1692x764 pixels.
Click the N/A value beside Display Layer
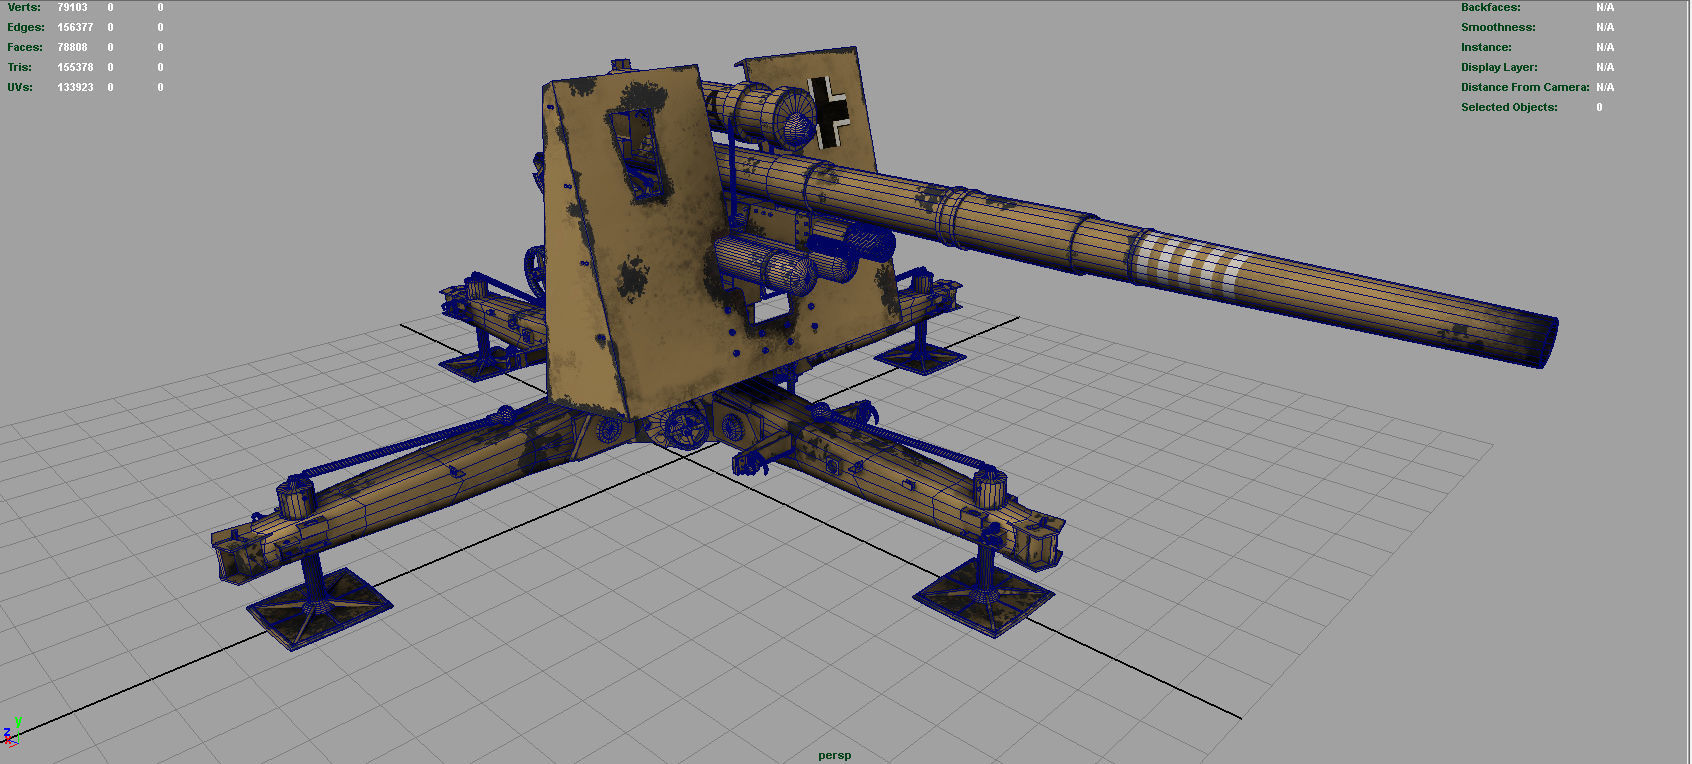click(1605, 67)
